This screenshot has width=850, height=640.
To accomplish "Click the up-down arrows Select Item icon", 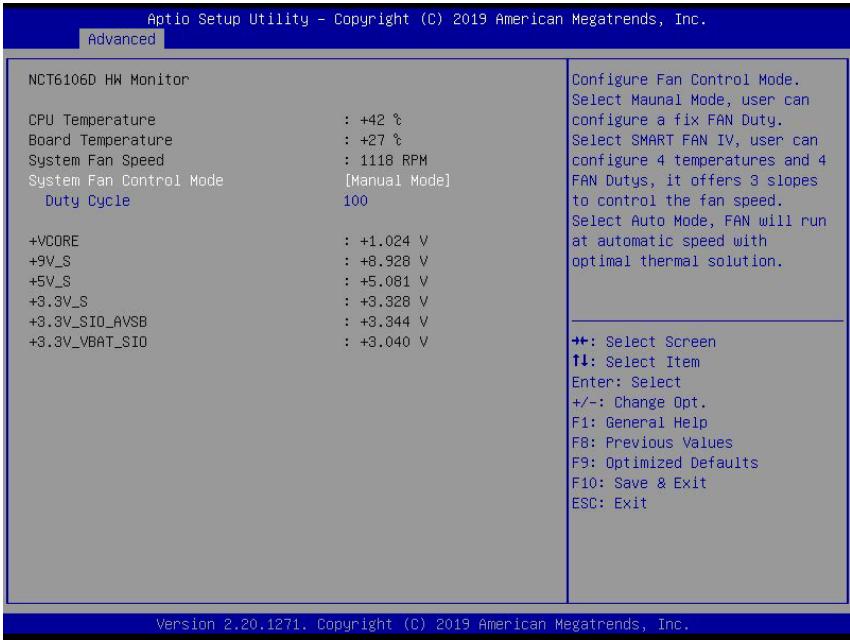I will coord(580,361).
